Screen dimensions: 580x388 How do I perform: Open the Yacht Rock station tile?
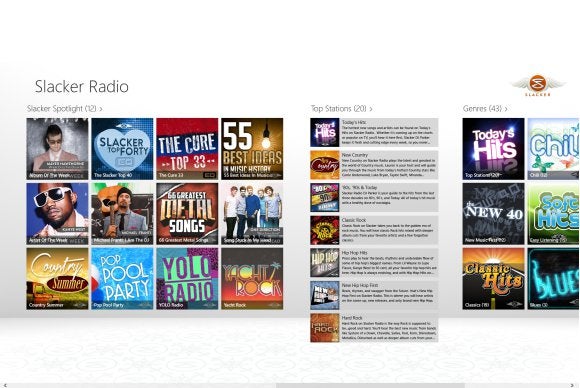coord(252,279)
